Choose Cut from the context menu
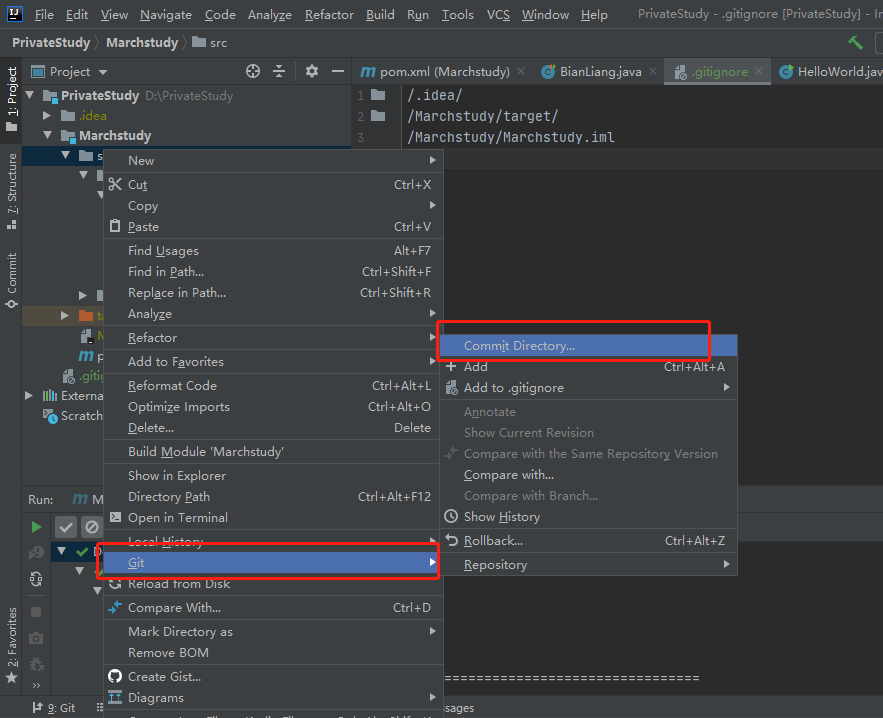The width and height of the screenshot is (883, 718). [274, 185]
